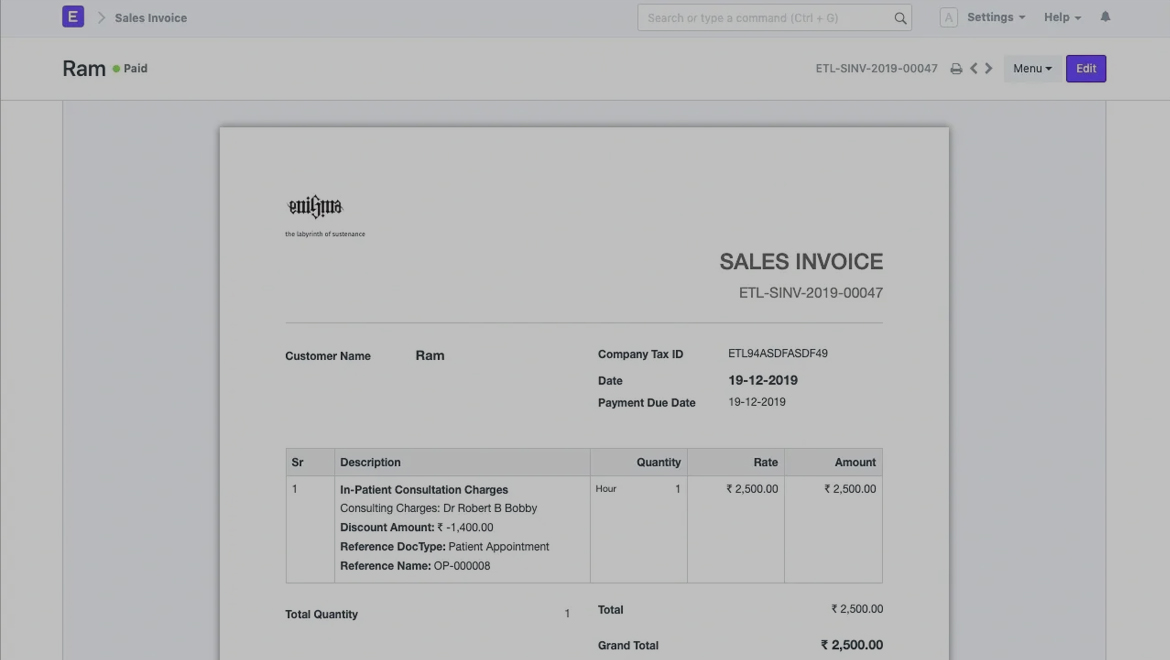Open the Menu dropdown
Image resolution: width=1170 pixels, height=660 pixels.
coord(1032,69)
